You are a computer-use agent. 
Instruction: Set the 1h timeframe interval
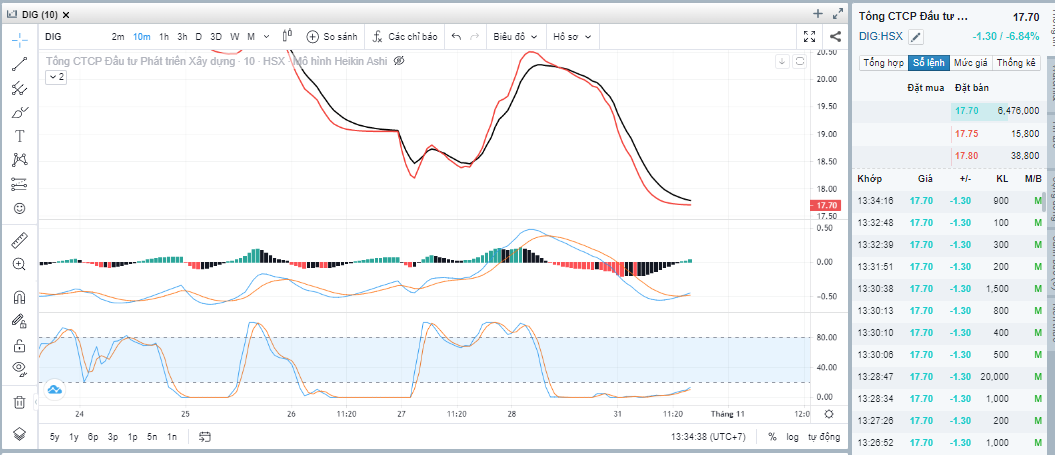[x=163, y=36]
